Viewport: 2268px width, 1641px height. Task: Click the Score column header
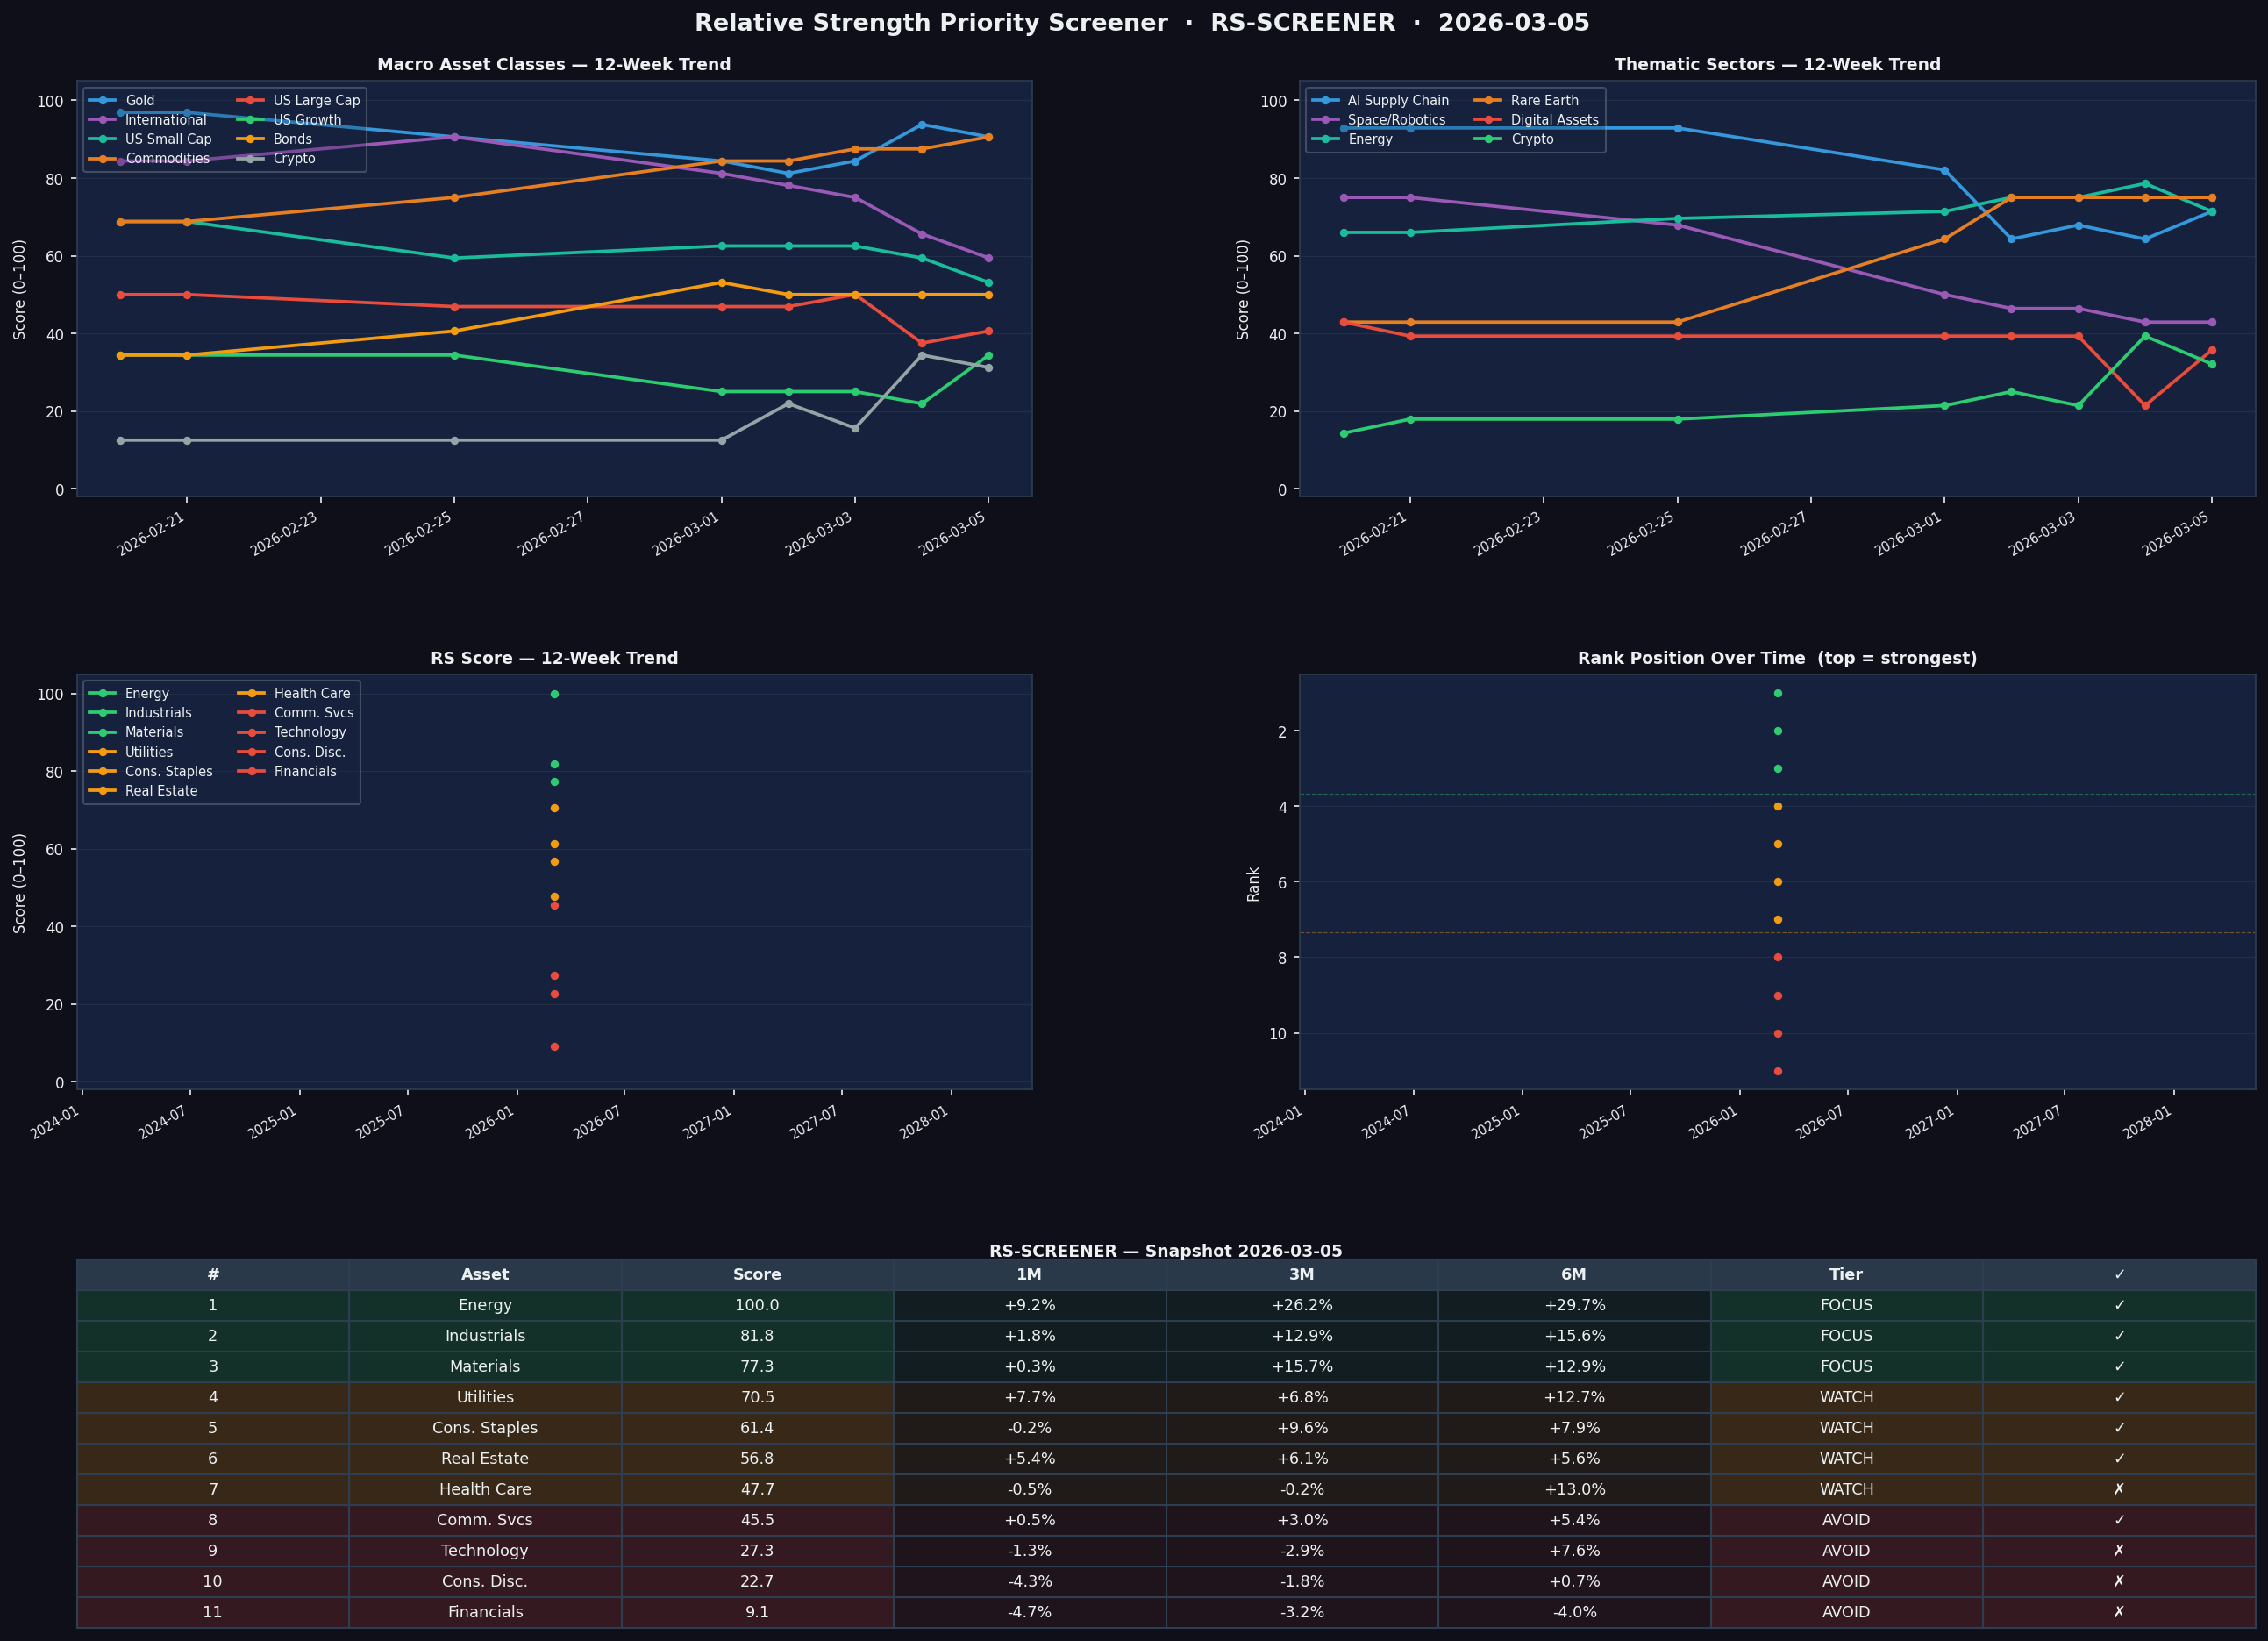pyautogui.click(x=757, y=1274)
